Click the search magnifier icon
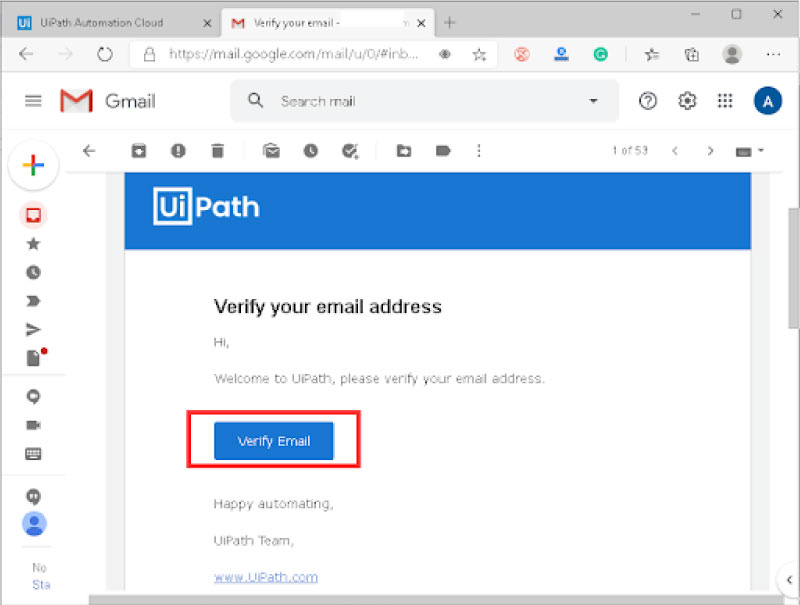 pyautogui.click(x=256, y=100)
